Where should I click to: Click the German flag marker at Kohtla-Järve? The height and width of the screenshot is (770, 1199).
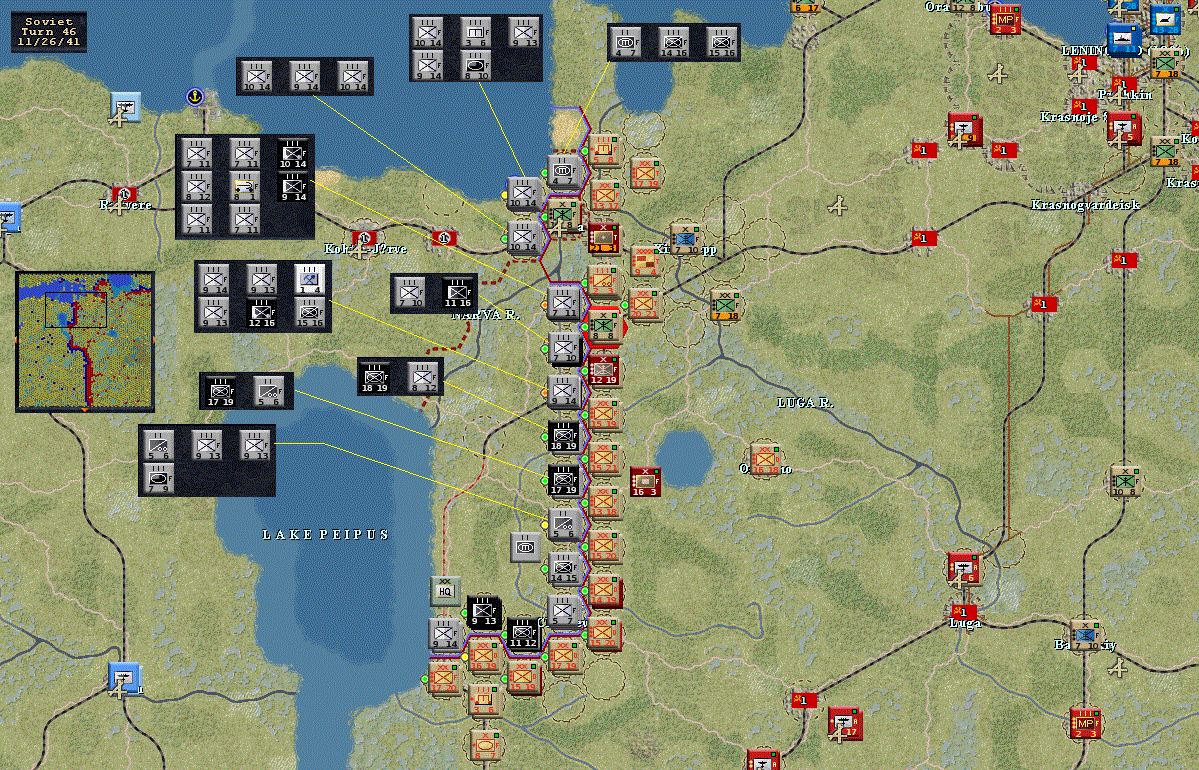coord(364,237)
